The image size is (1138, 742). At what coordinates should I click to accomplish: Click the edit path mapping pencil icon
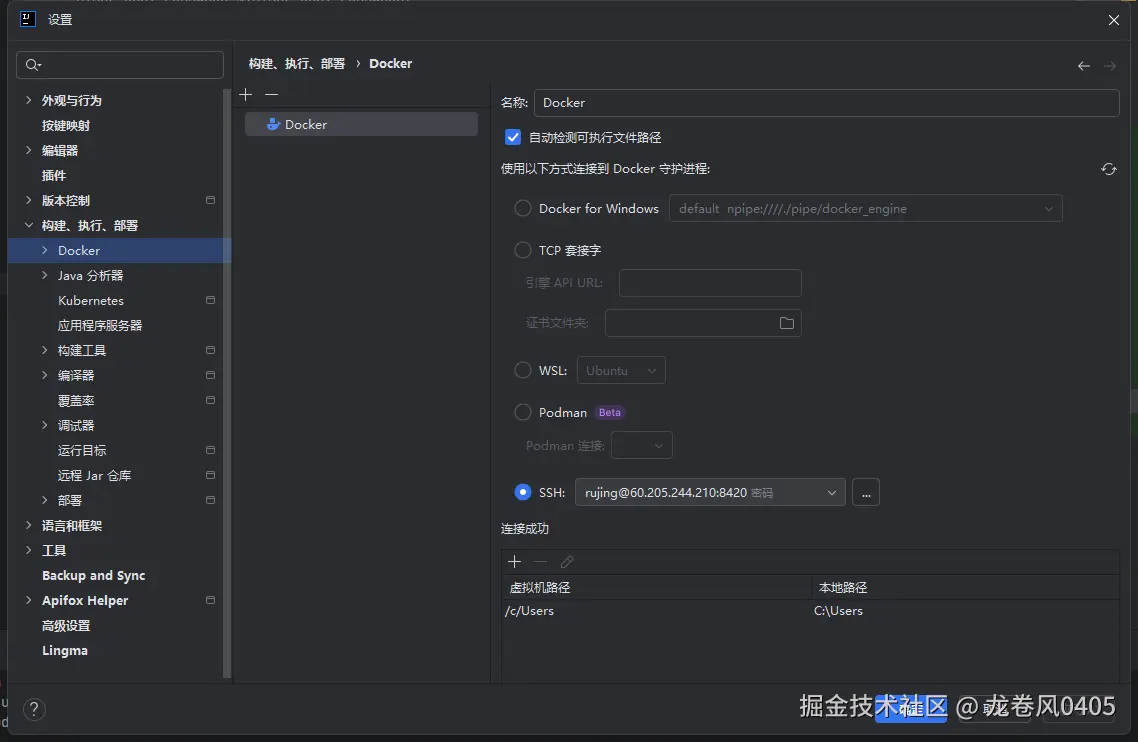[x=567, y=561]
